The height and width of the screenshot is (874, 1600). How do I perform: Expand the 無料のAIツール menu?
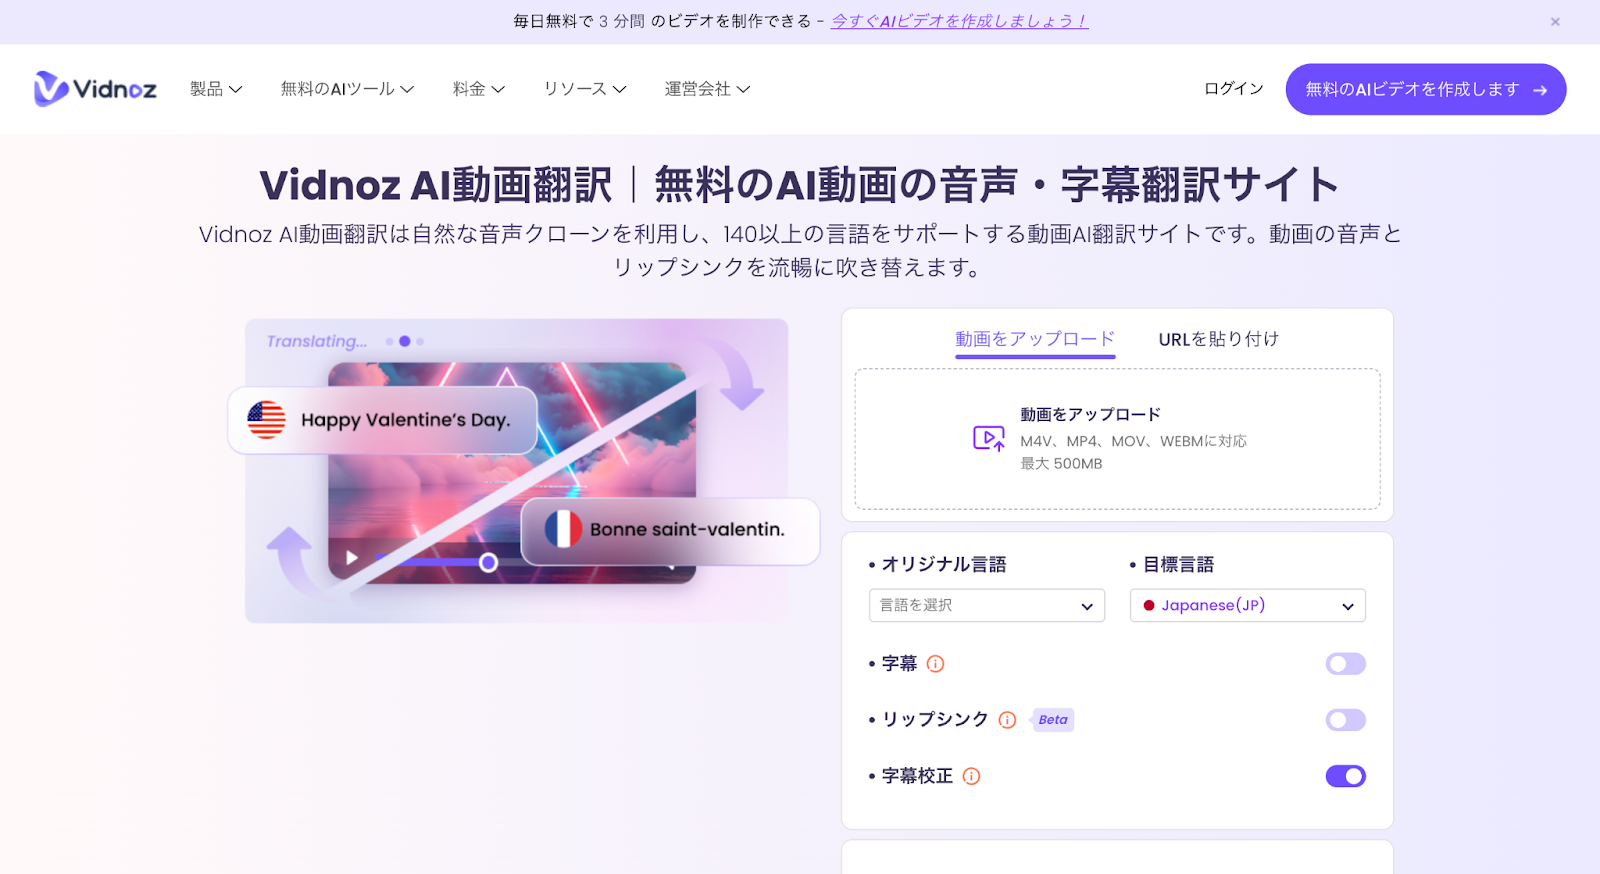[347, 89]
